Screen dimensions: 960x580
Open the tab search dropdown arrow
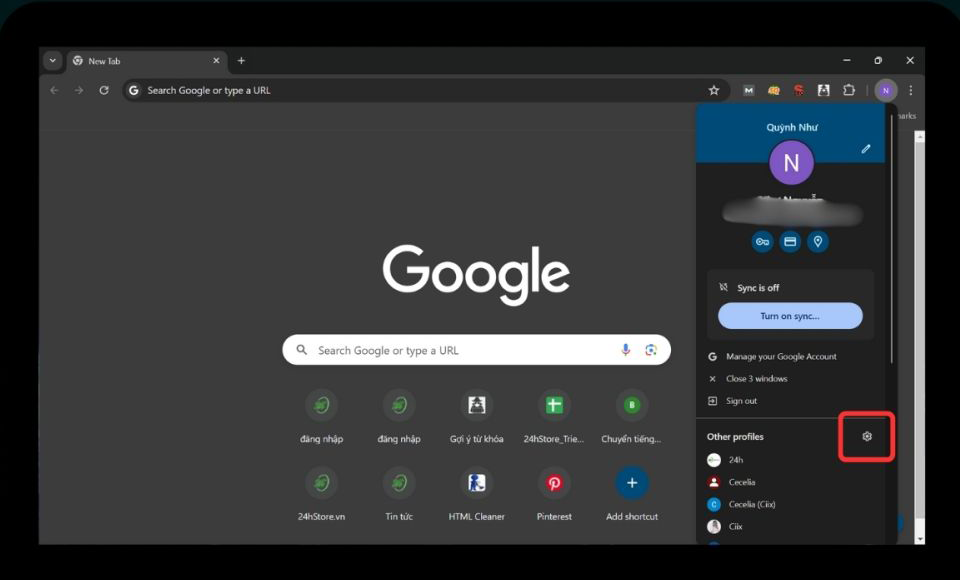53,61
